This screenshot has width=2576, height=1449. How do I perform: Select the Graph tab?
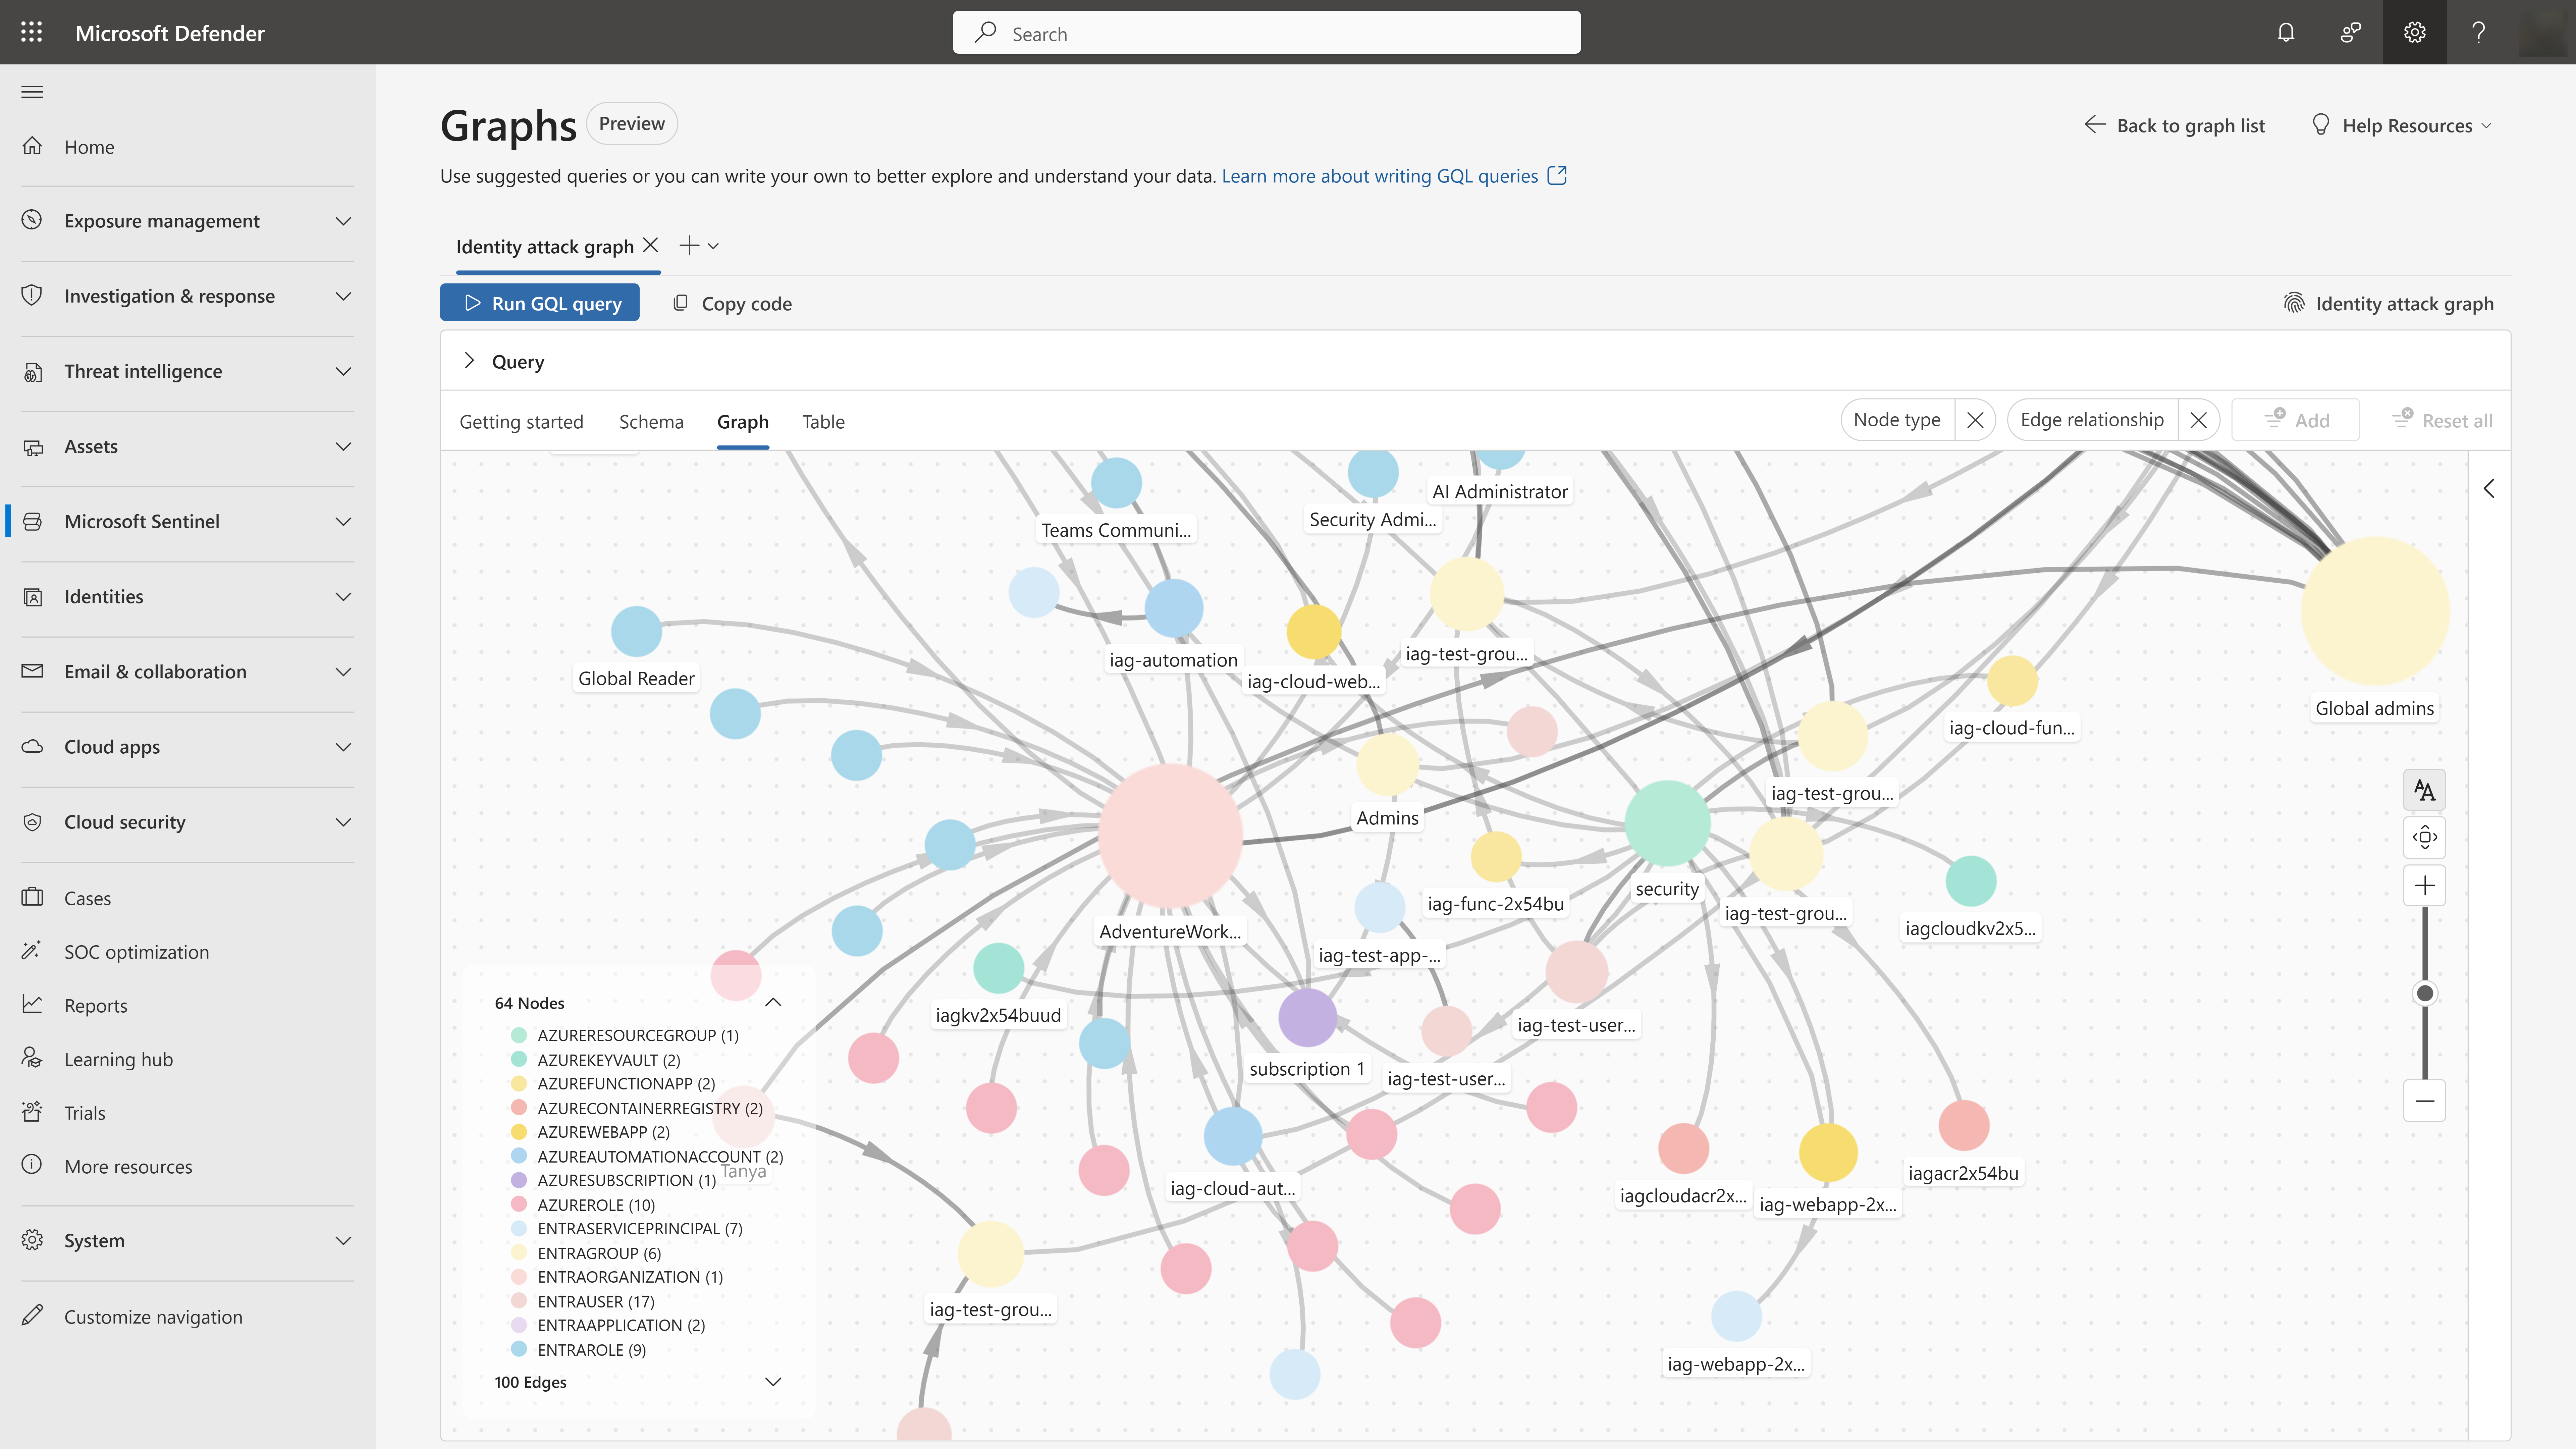(743, 422)
